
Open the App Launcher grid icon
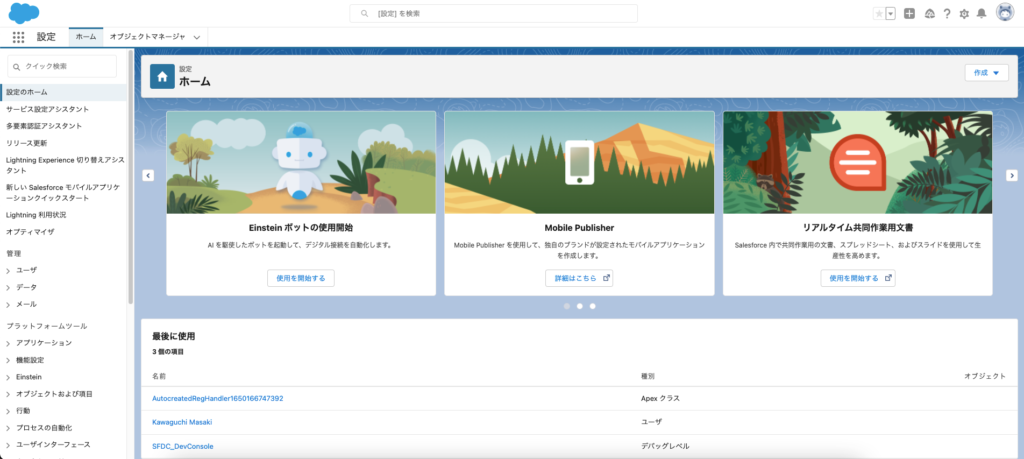tap(18, 37)
